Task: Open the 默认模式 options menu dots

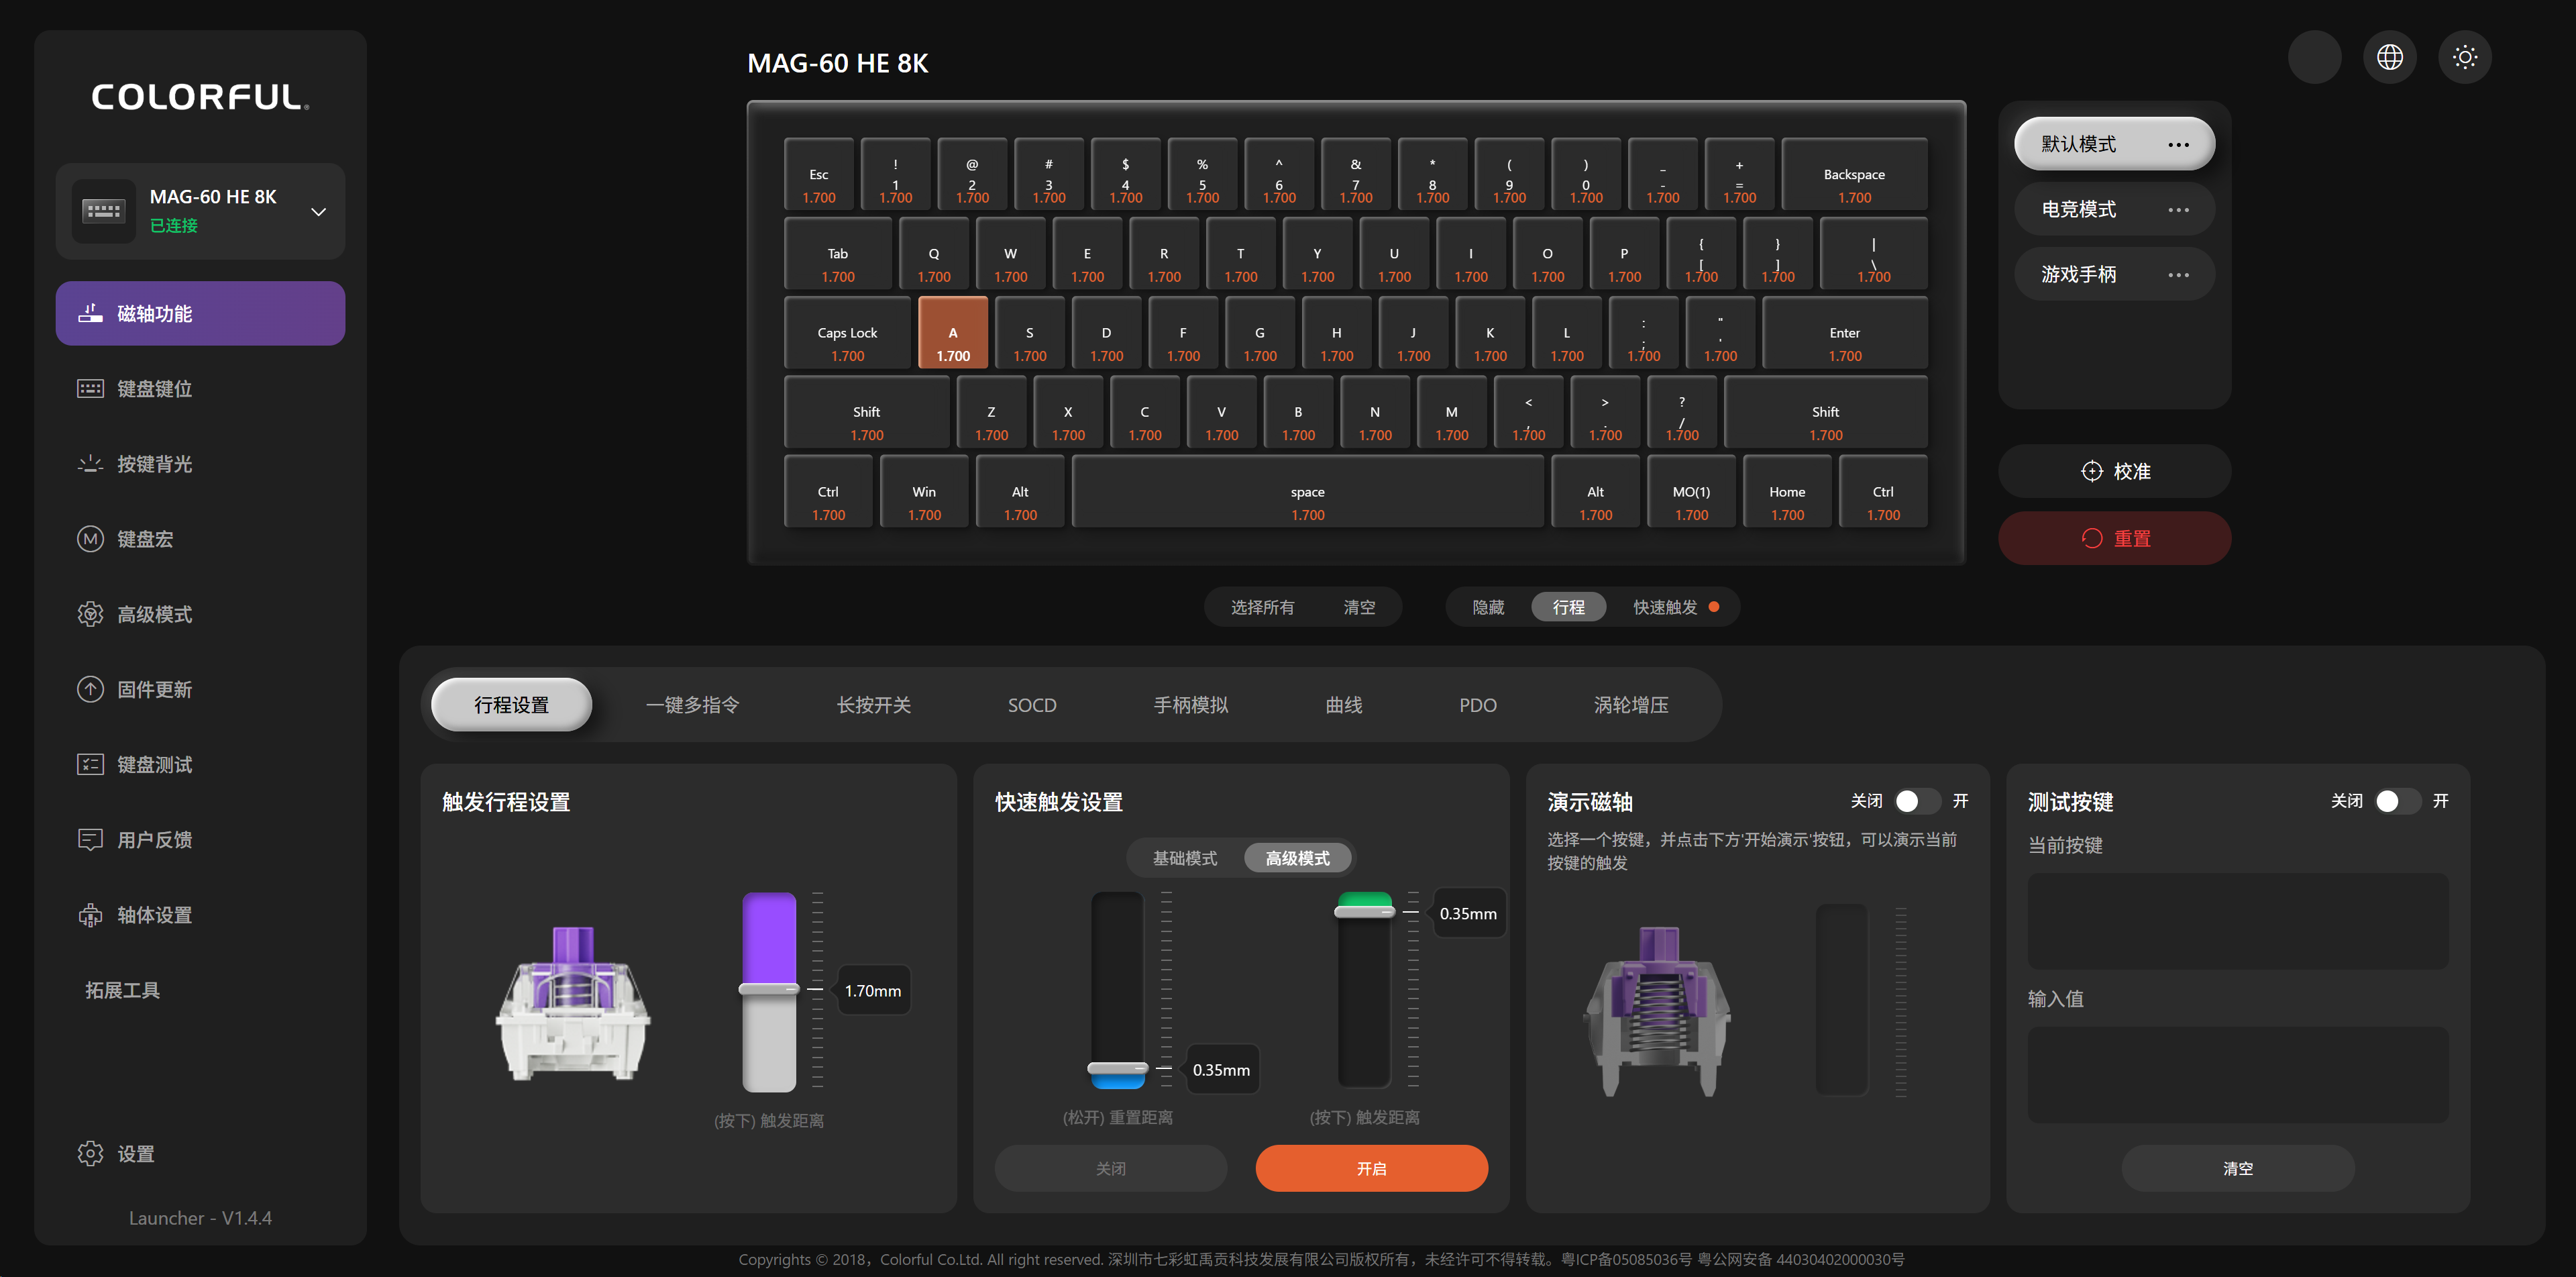Action: pyautogui.click(x=2178, y=145)
